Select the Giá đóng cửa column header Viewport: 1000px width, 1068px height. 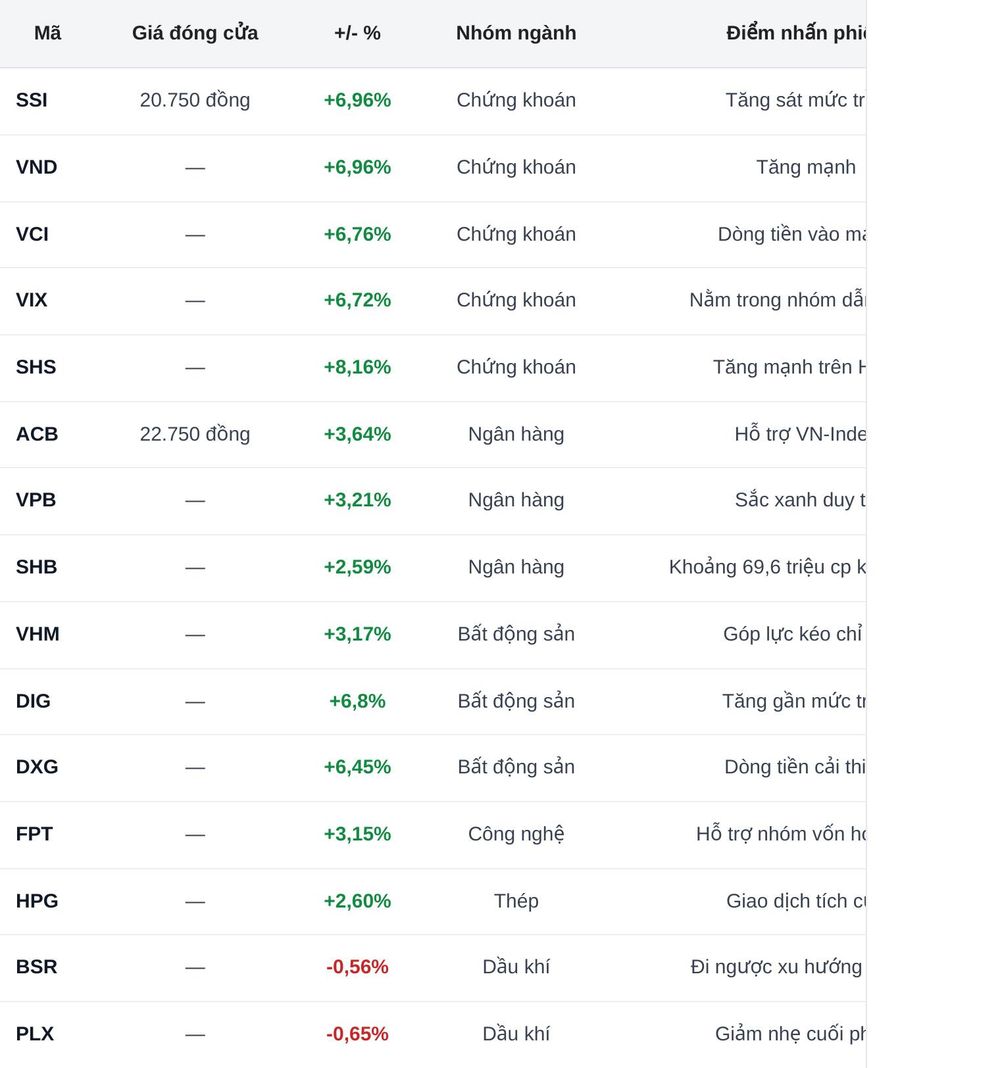pyautogui.click(x=195, y=33)
